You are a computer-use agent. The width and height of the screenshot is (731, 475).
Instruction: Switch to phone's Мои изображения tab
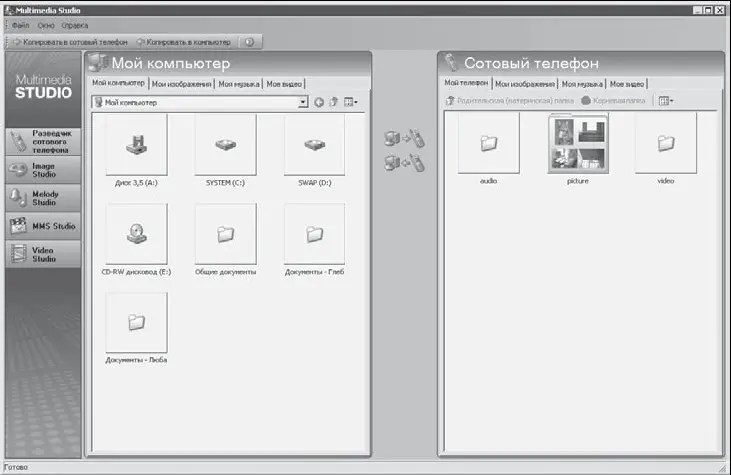pos(525,84)
